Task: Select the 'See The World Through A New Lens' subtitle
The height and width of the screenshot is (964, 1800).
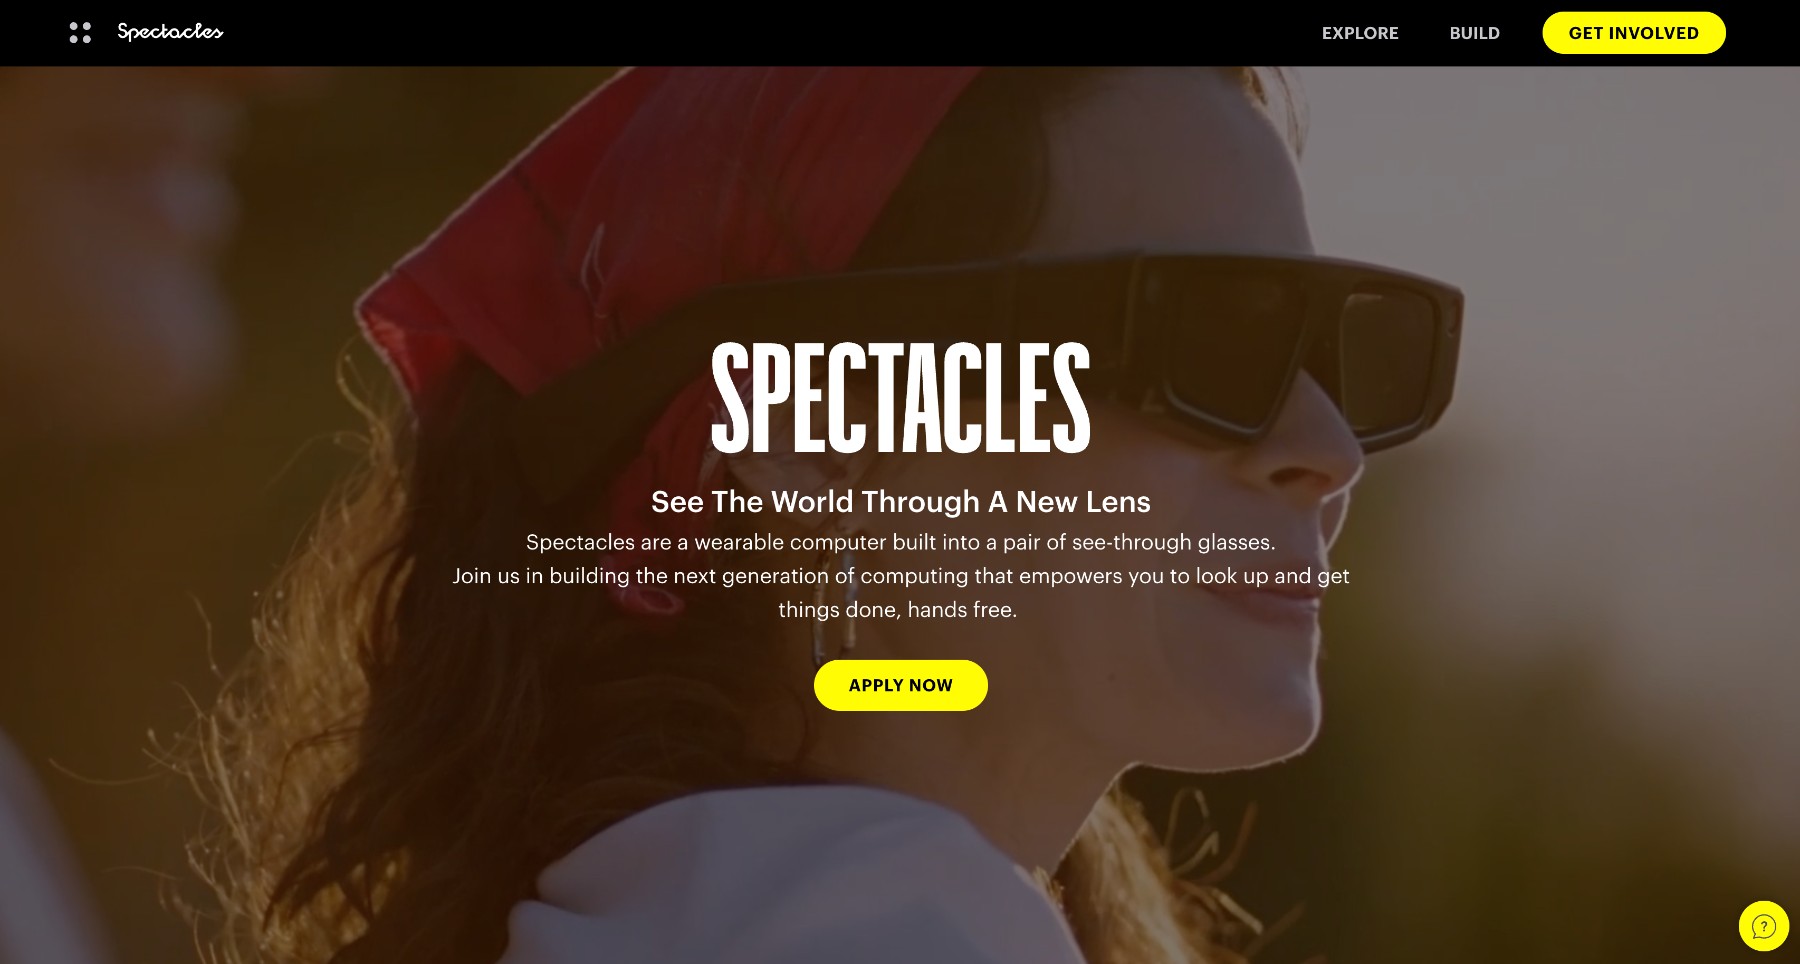Action: (x=901, y=502)
